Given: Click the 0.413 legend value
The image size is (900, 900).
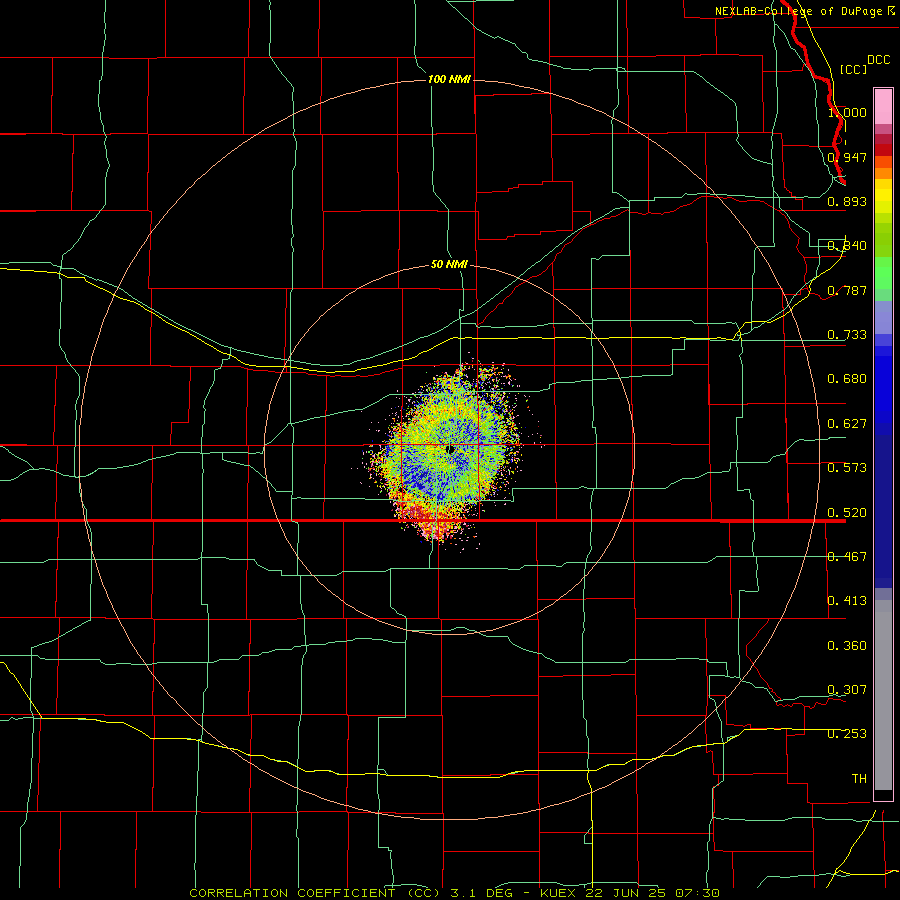Looking at the screenshot, I should pyautogui.click(x=847, y=601).
